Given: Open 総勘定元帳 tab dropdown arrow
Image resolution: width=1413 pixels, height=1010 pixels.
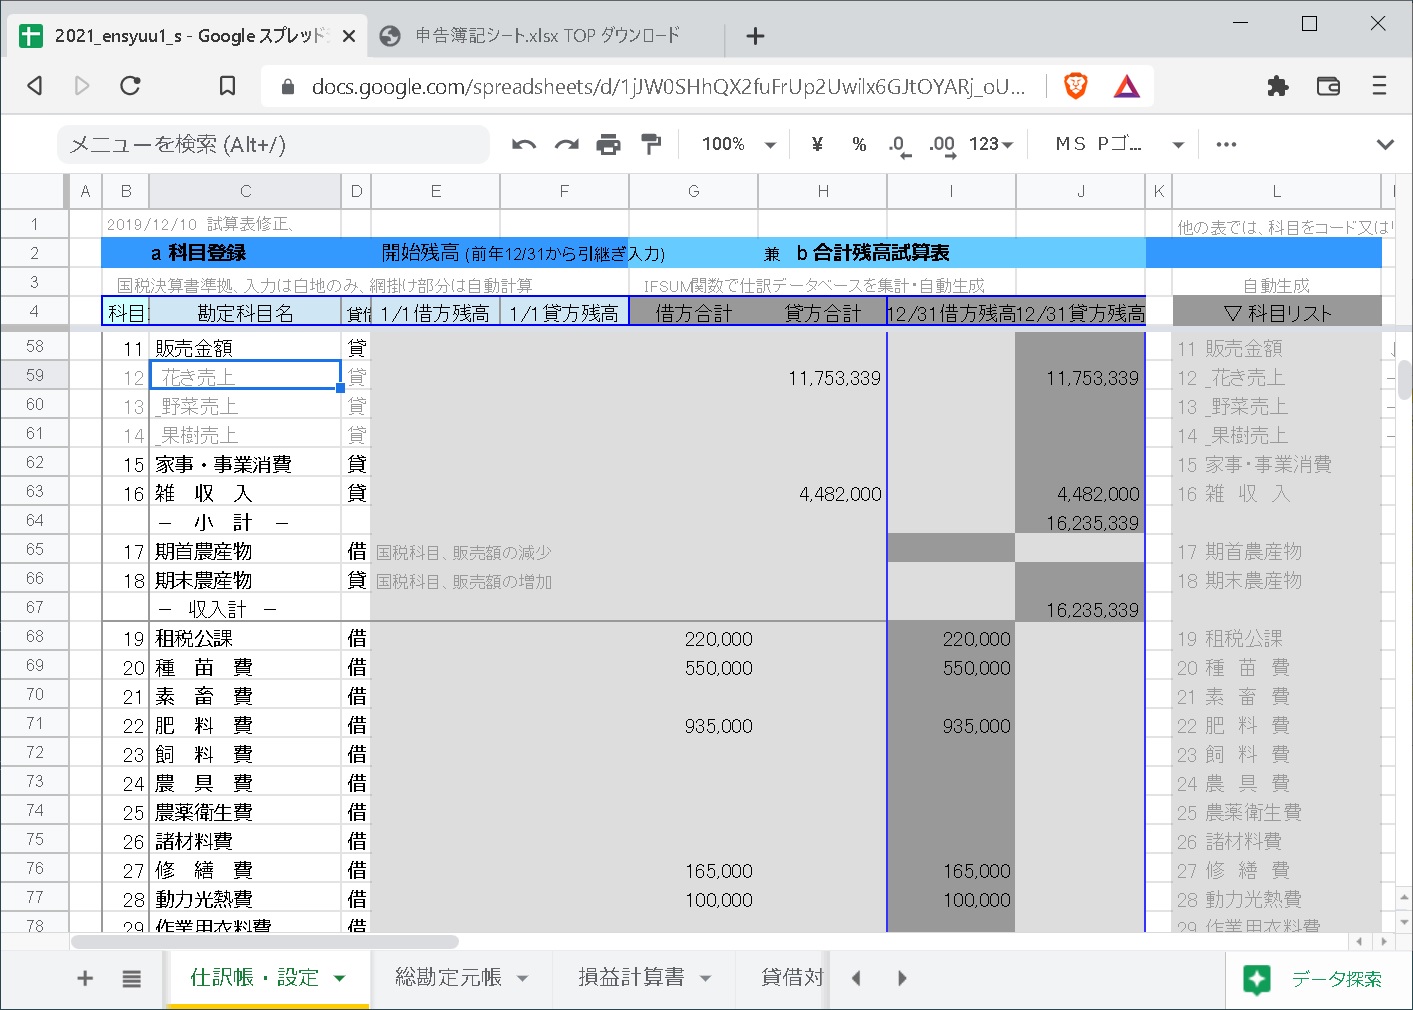Looking at the screenshot, I should click(523, 978).
